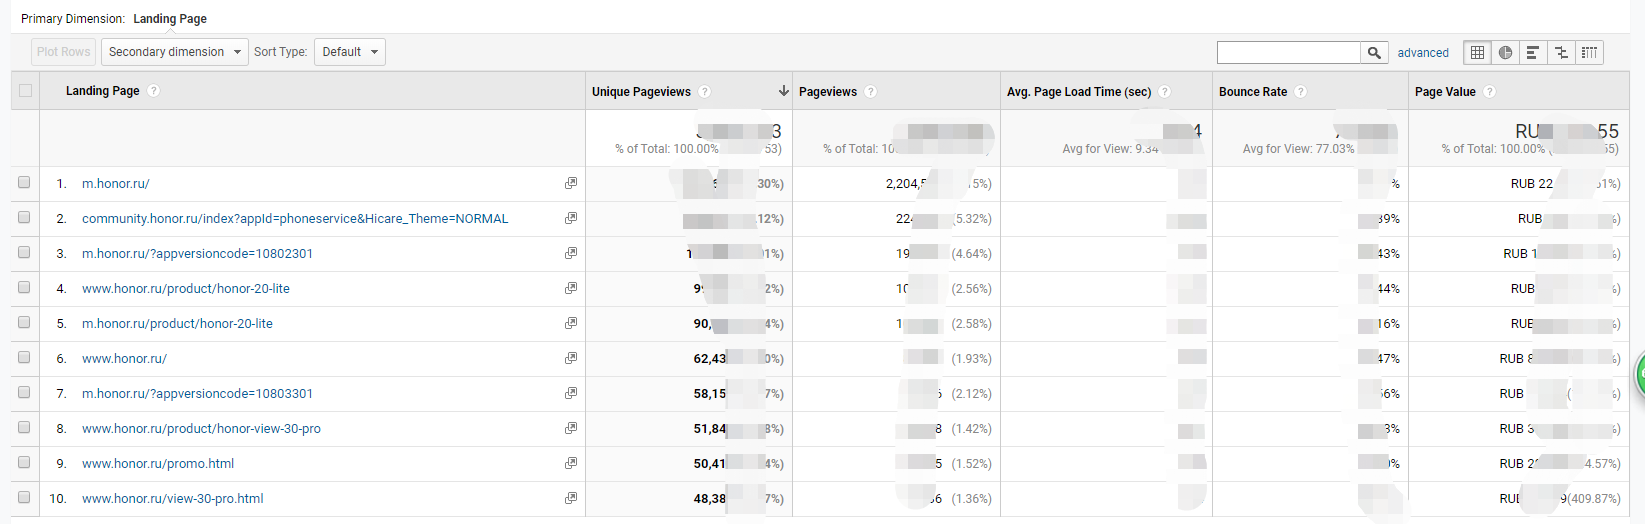
Task: Show help for Landing Page column
Action: pyautogui.click(x=153, y=91)
